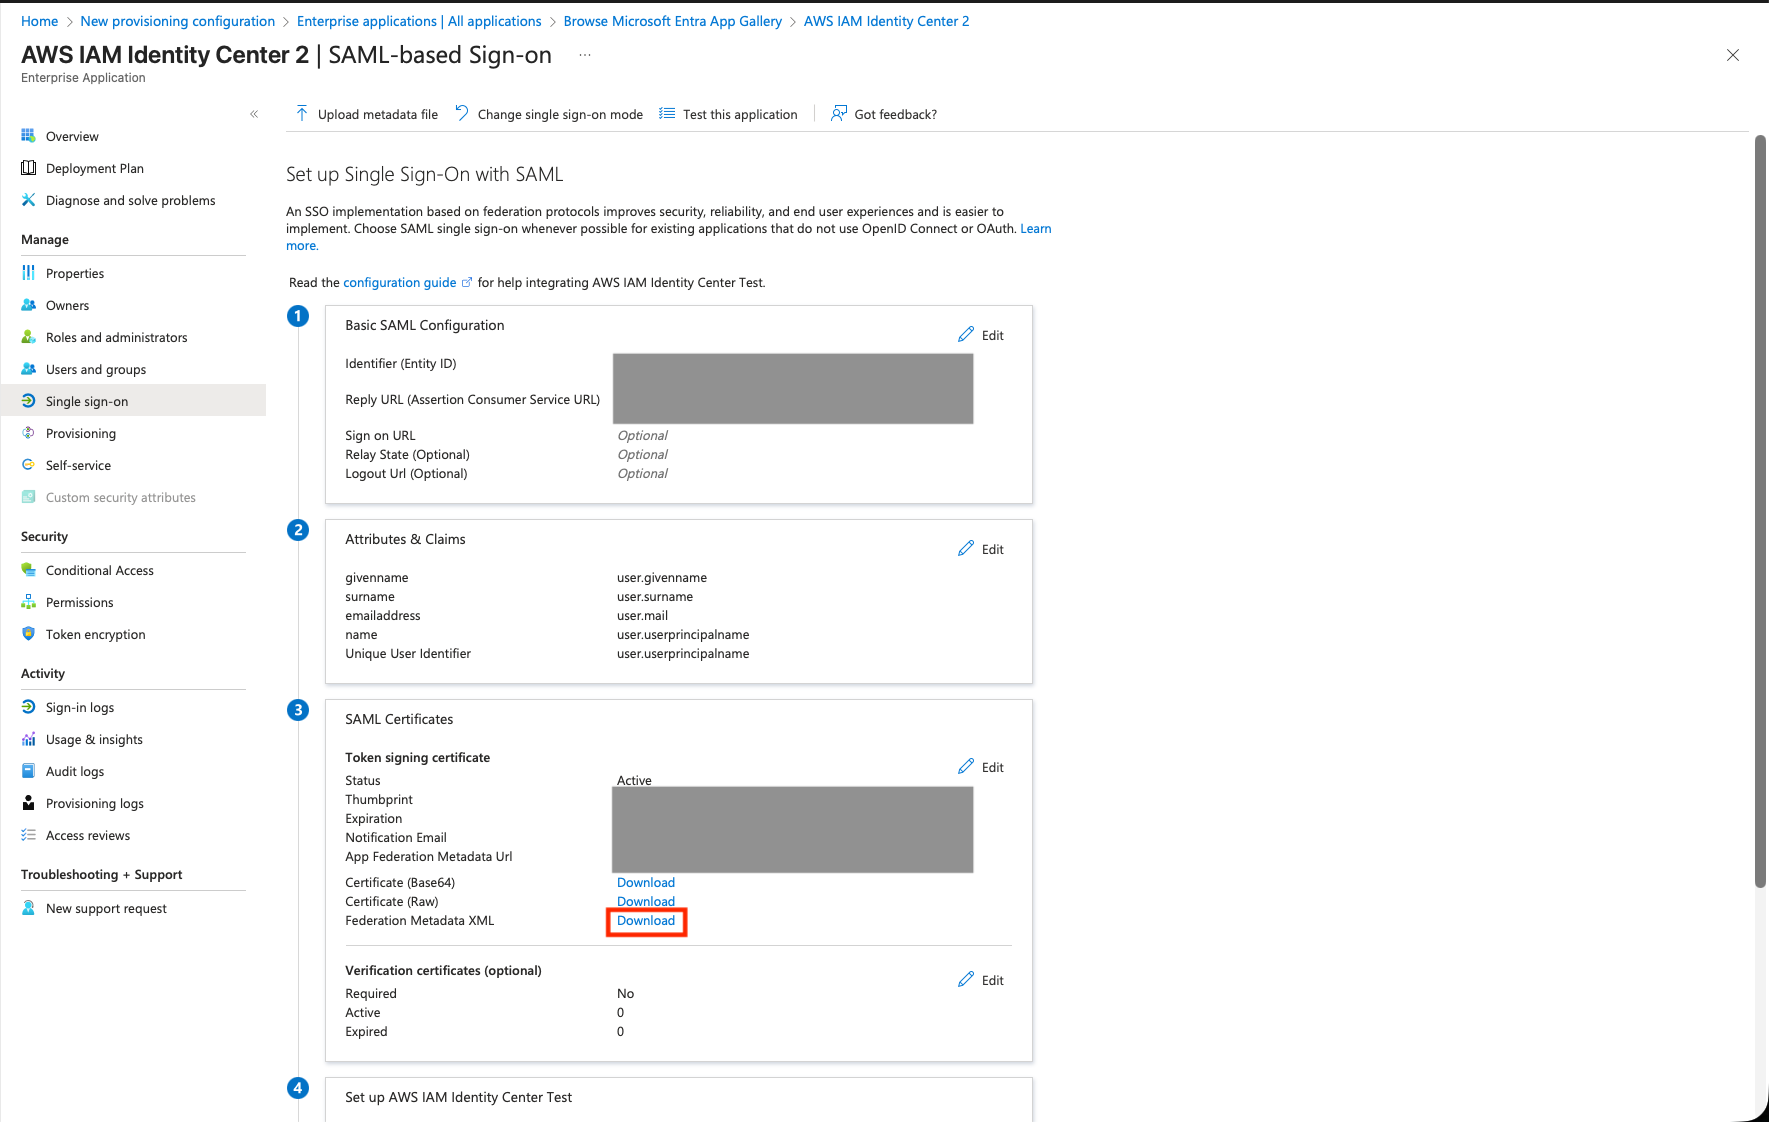1769x1122 pixels.
Task: Select Single sign-on menu item
Action: click(133, 401)
